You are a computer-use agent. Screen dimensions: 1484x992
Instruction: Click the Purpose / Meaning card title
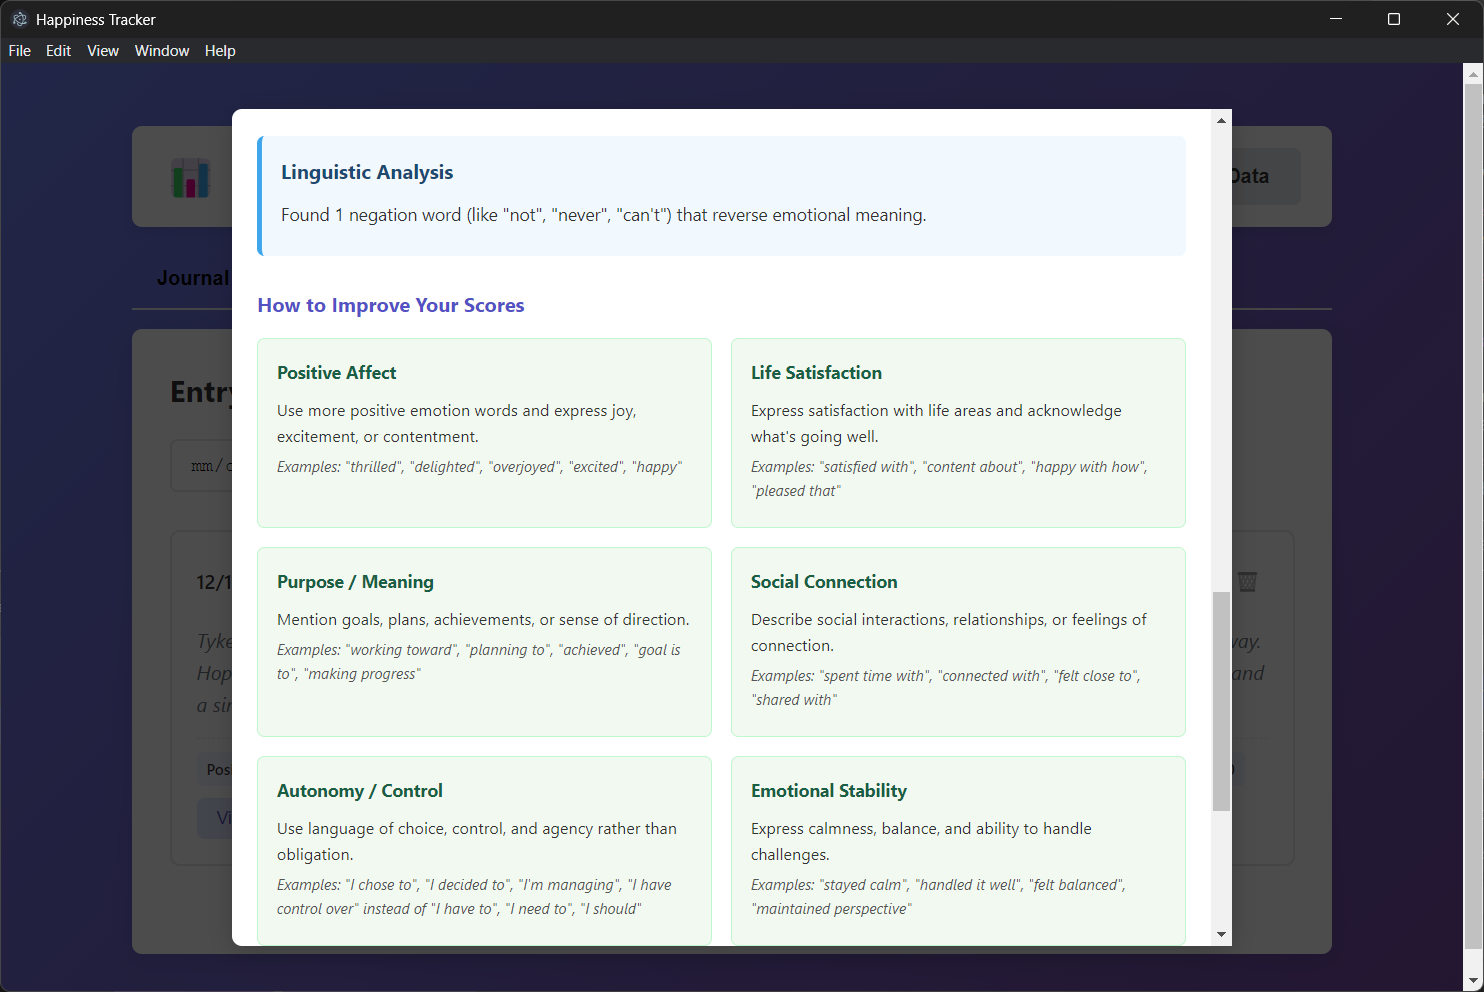[x=355, y=582]
